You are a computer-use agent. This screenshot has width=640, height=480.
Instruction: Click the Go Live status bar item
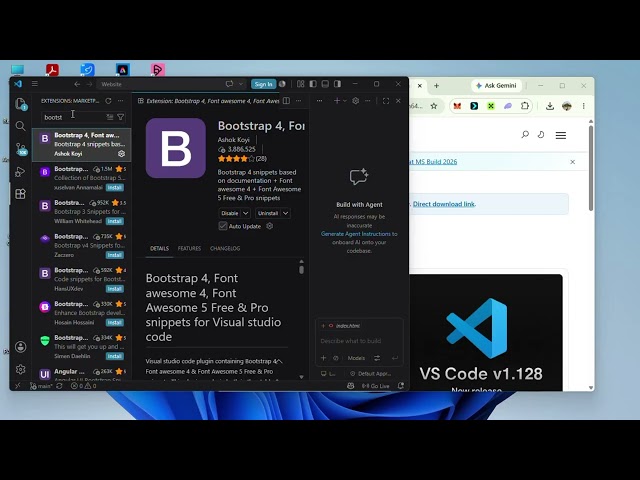[x=376, y=386]
